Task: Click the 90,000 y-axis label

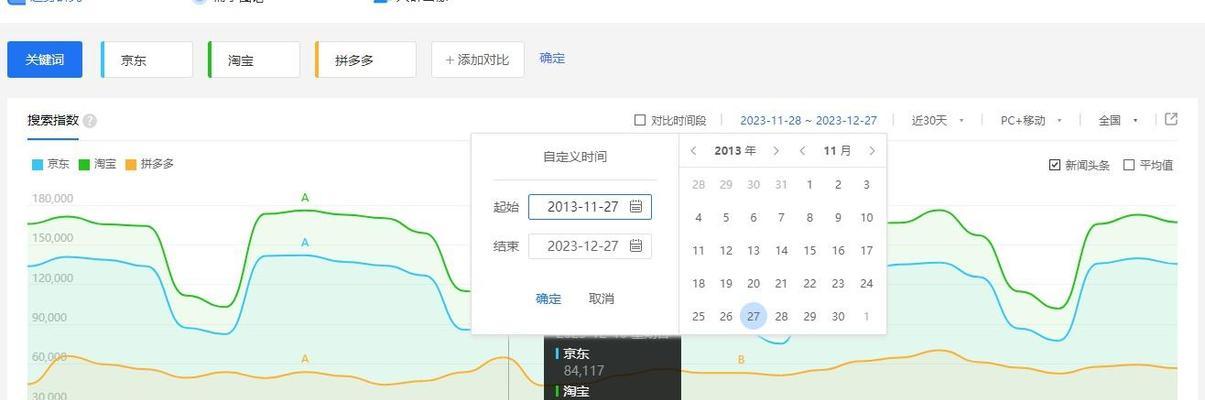Action: [48, 317]
